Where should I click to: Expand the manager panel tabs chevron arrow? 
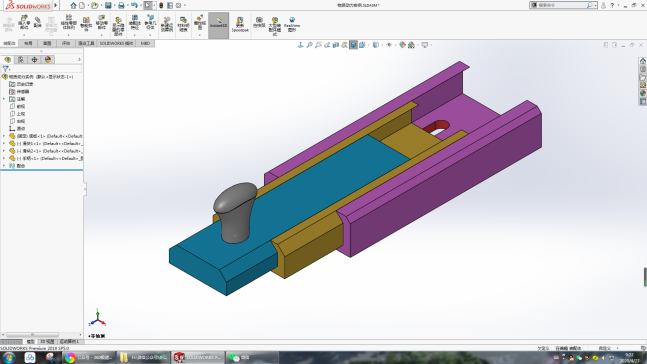79,59
